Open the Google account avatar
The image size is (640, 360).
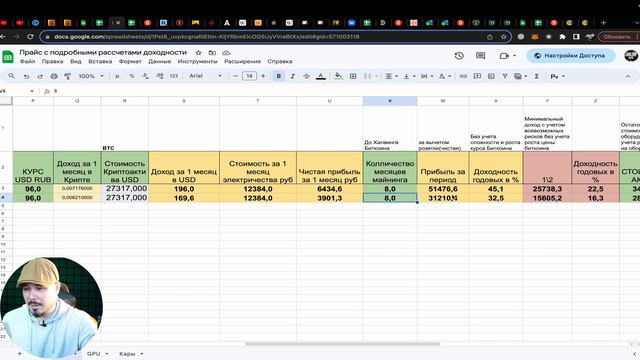pos(631,56)
